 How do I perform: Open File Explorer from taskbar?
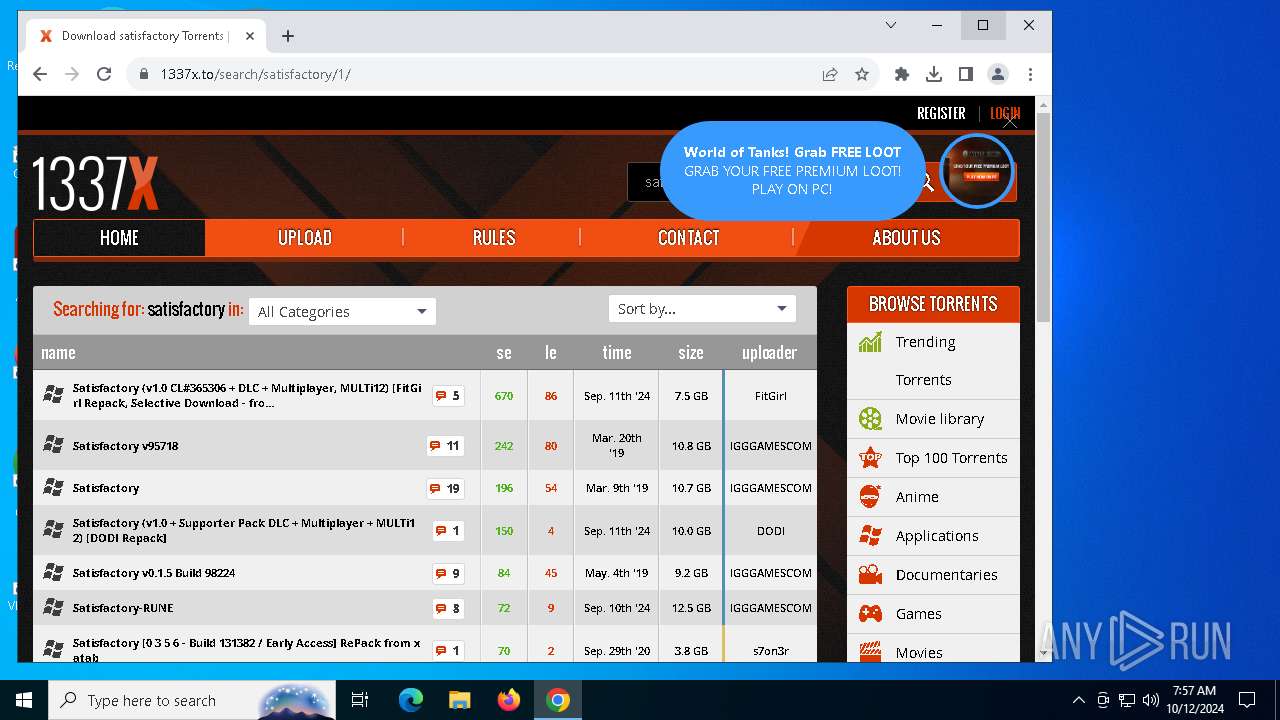(460, 700)
